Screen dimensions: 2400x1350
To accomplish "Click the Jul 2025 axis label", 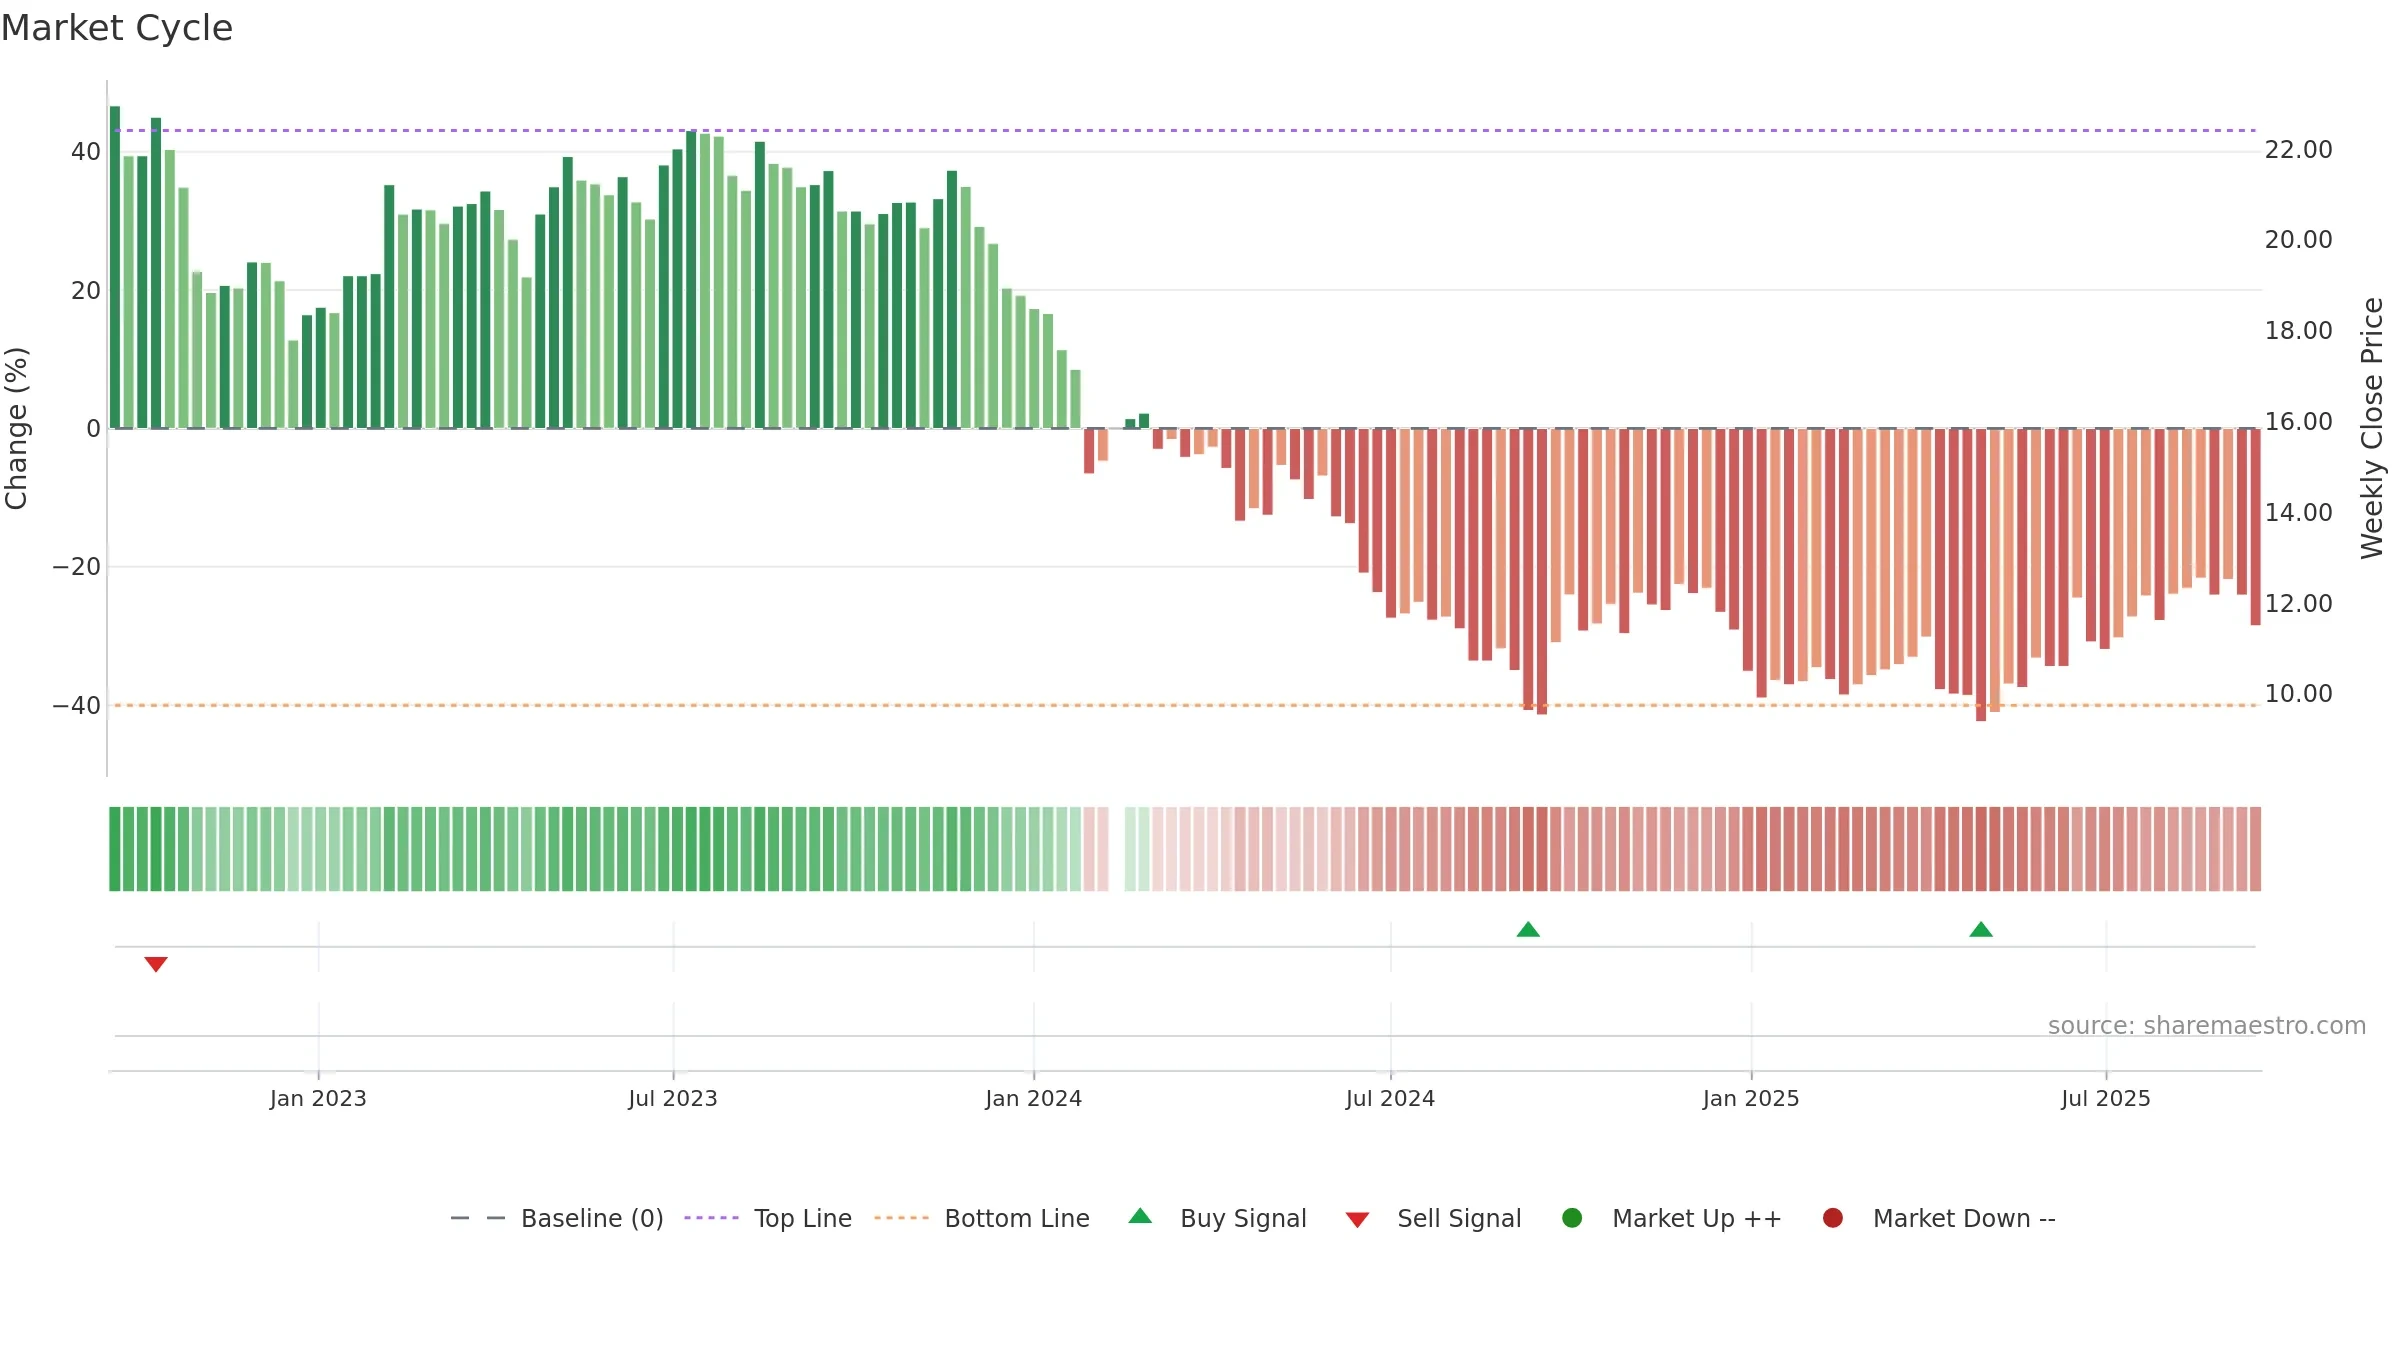I will pos(2106,1099).
